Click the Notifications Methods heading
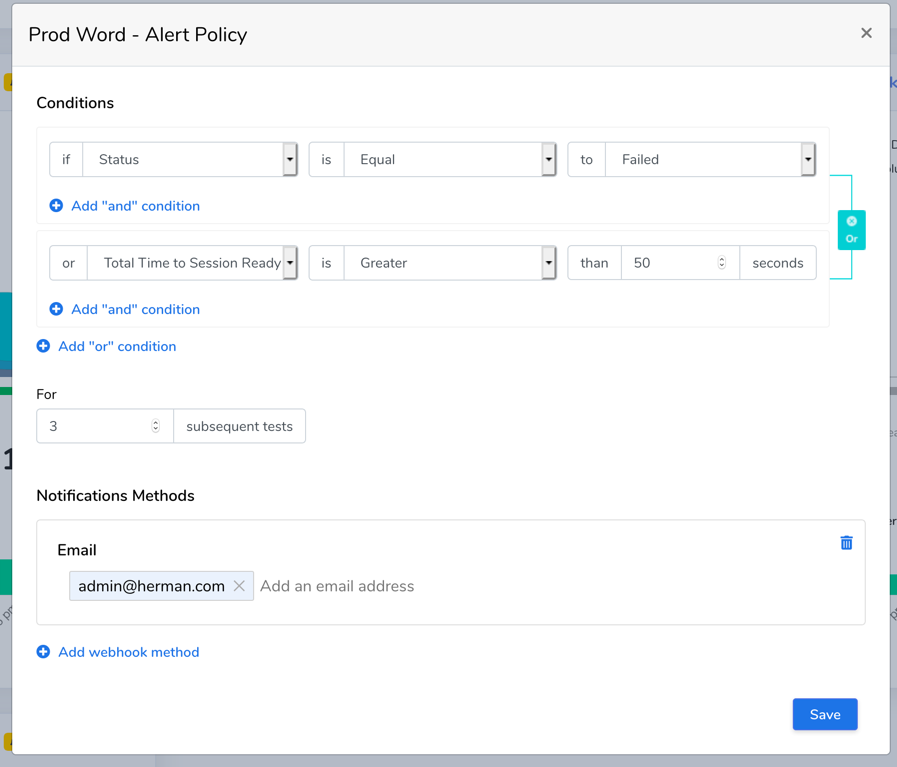897x767 pixels. point(116,496)
